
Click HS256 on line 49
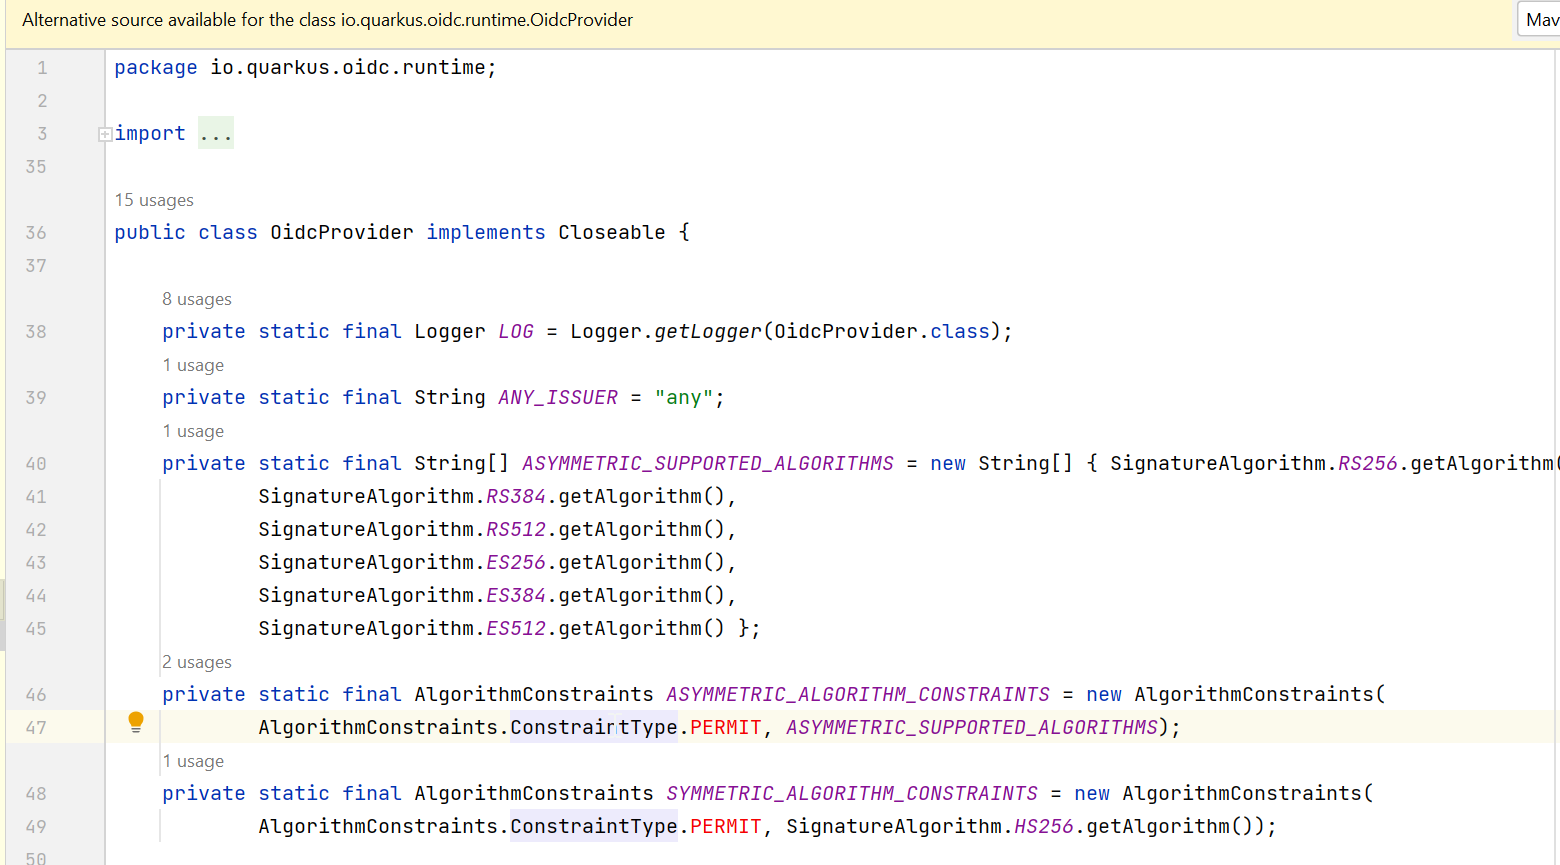(1044, 826)
